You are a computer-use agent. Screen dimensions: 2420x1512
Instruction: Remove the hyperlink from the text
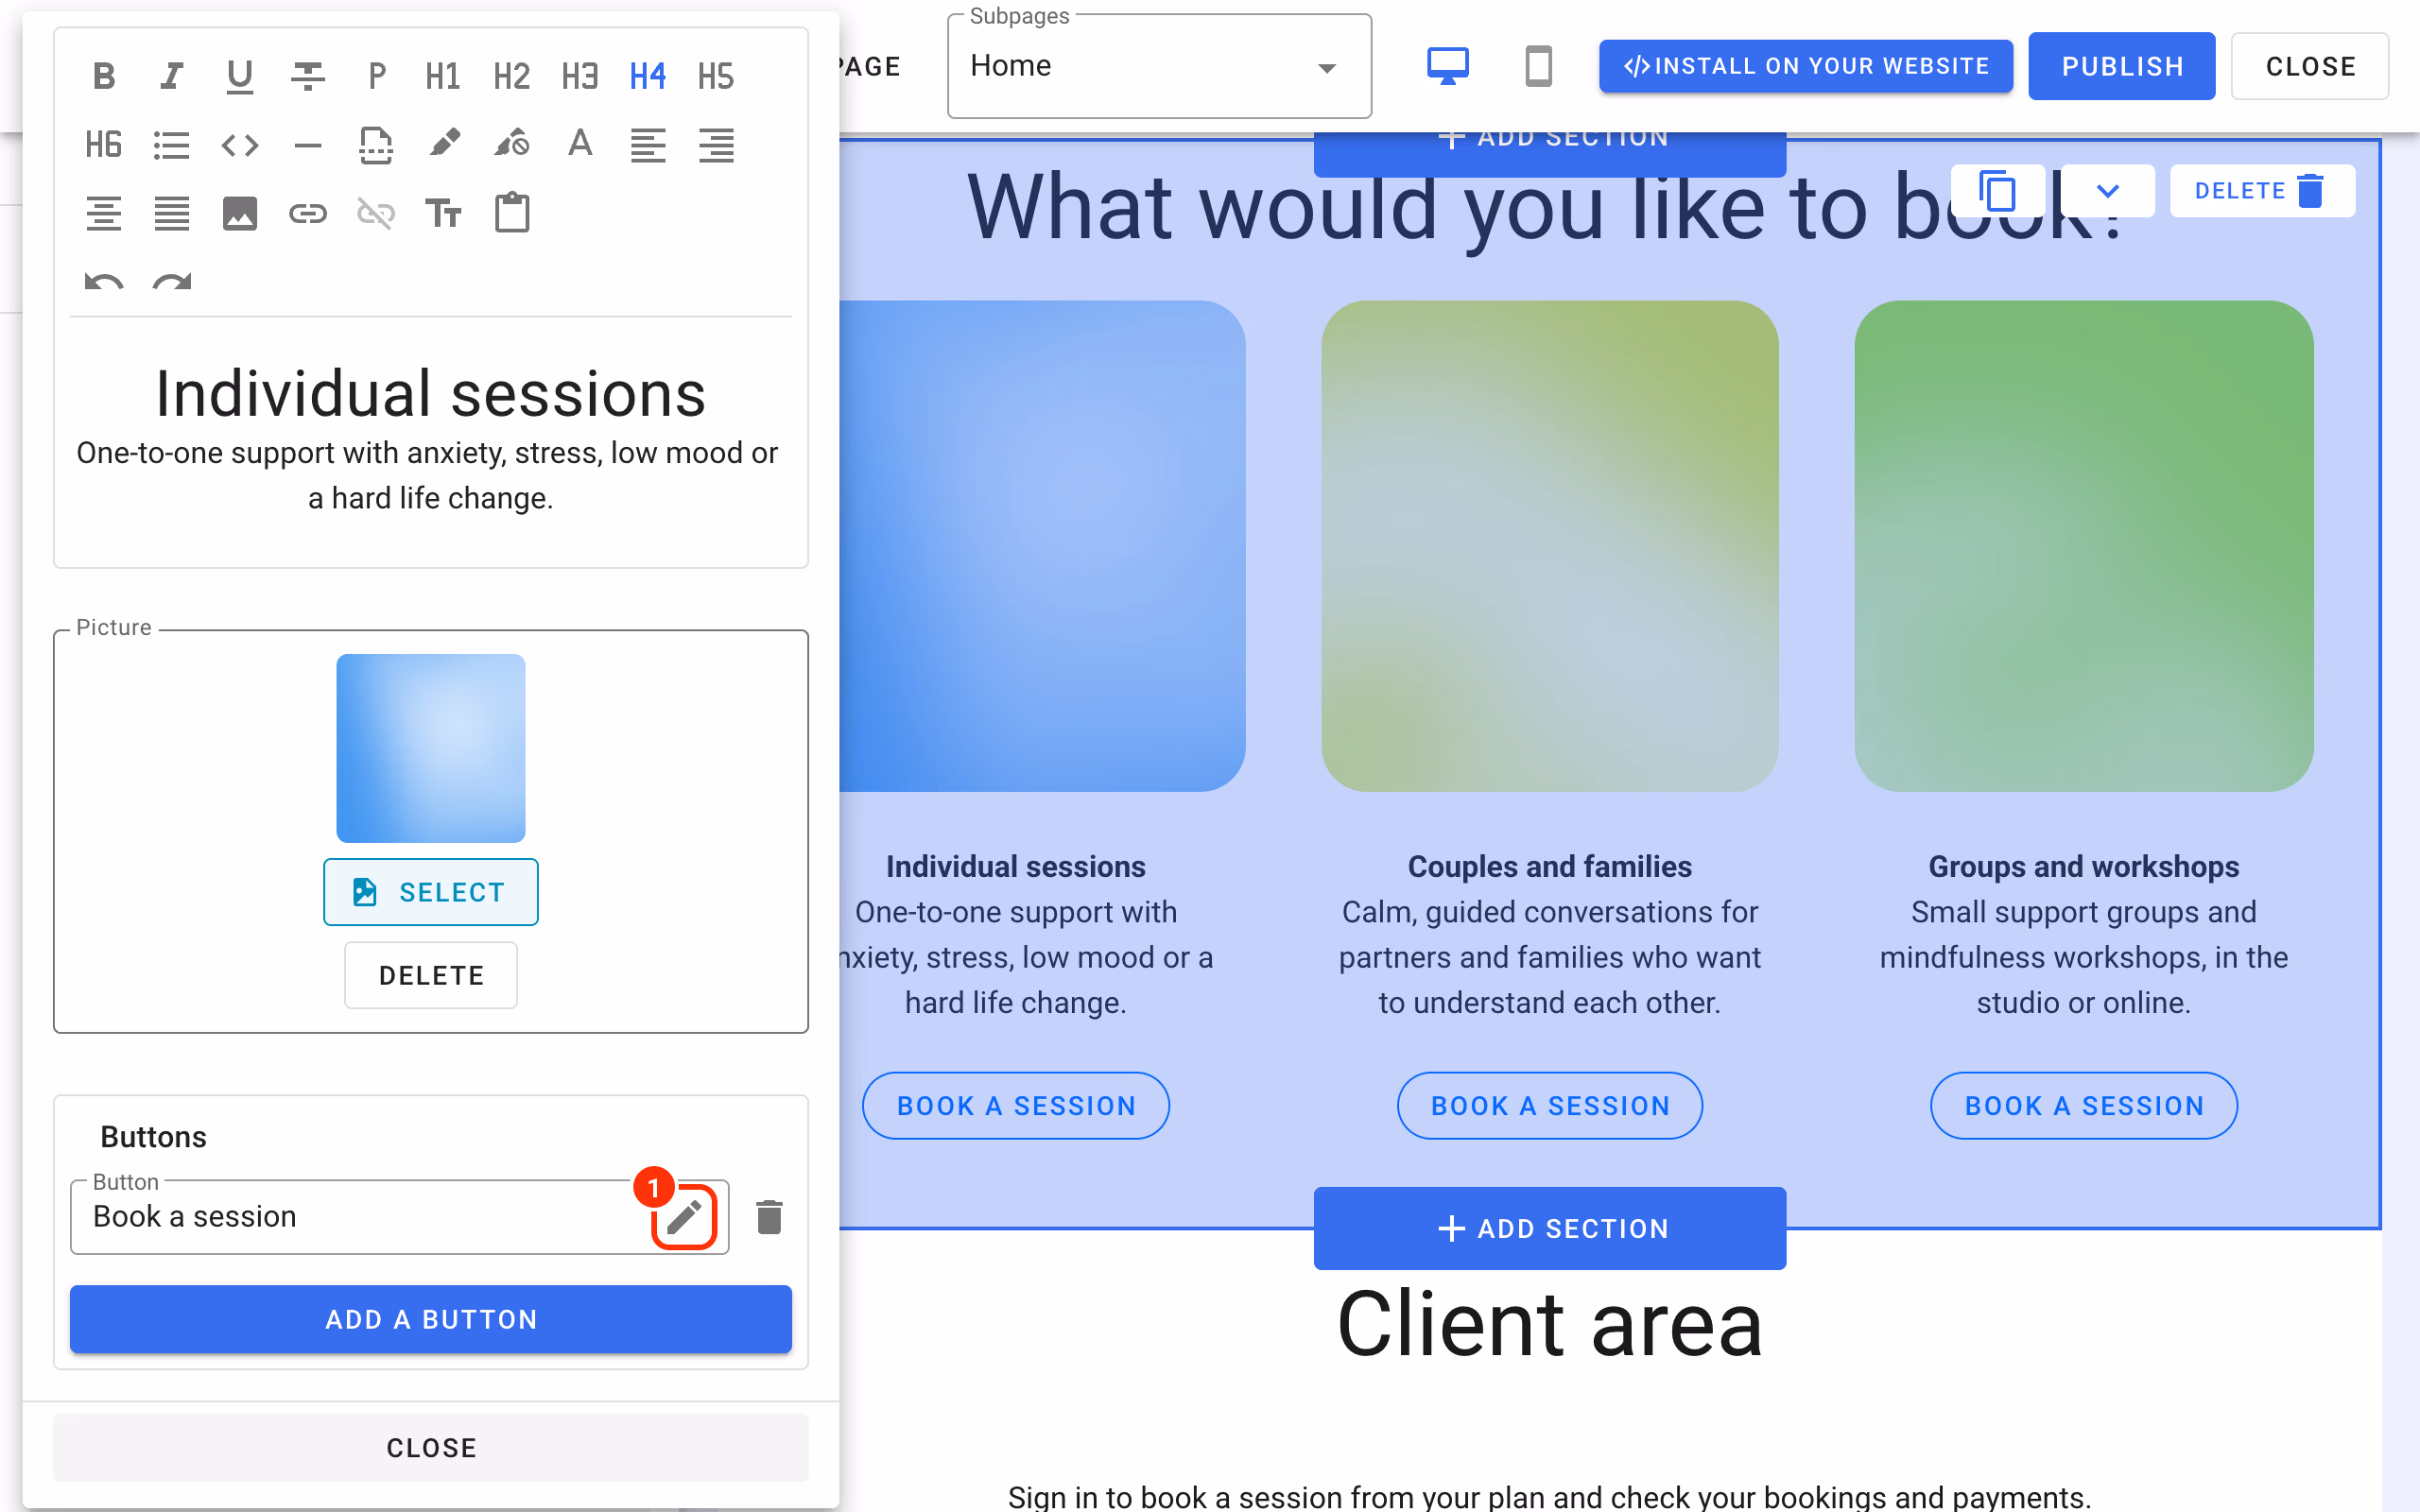[376, 213]
